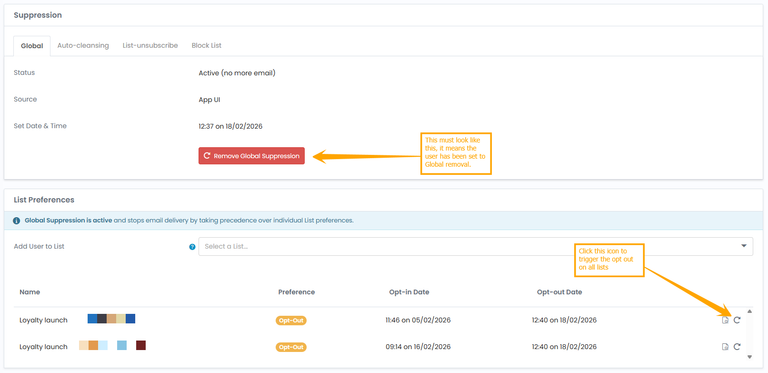Click the Opt-in Date column header
Screen dimensions: 768x373
tap(409, 292)
